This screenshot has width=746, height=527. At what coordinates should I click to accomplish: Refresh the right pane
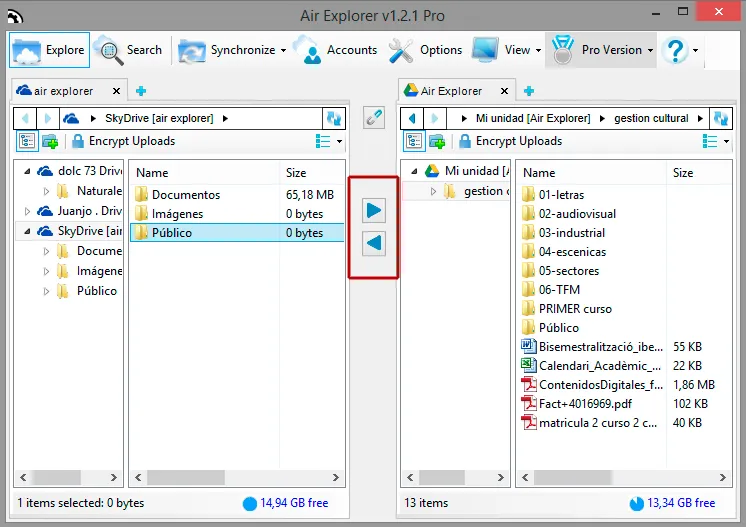[721, 118]
